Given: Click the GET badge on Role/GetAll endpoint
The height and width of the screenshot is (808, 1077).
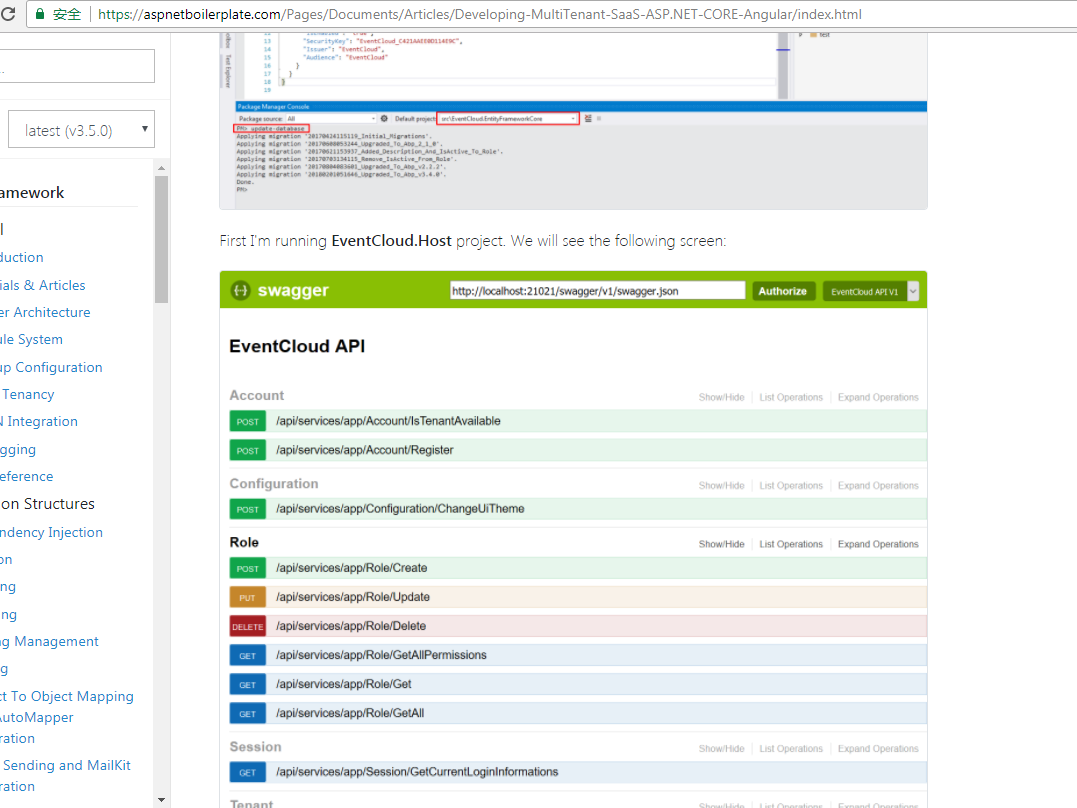Looking at the screenshot, I should pyautogui.click(x=247, y=713).
